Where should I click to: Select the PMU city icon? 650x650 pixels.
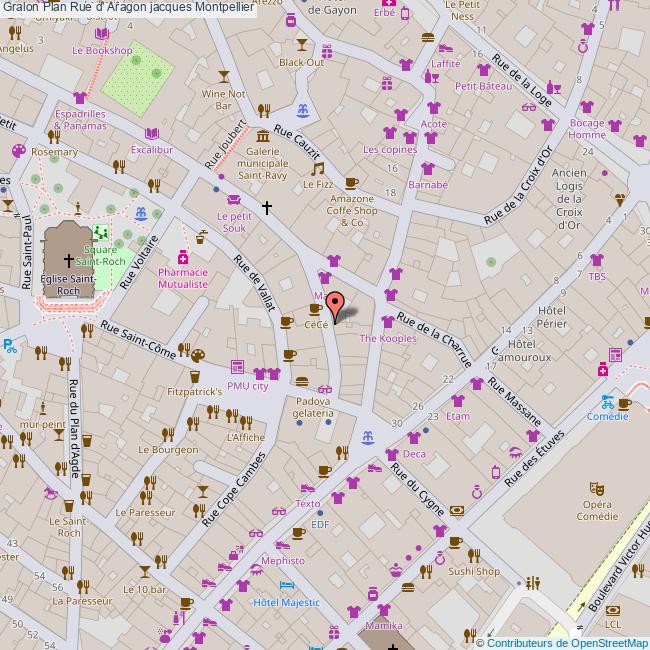236,368
